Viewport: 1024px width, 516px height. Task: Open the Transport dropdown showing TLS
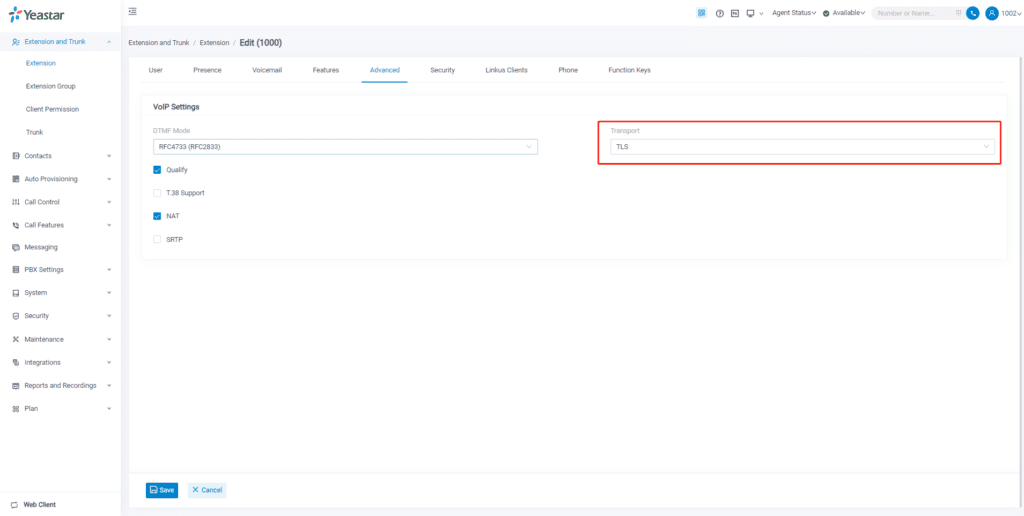pyautogui.click(x=802, y=147)
